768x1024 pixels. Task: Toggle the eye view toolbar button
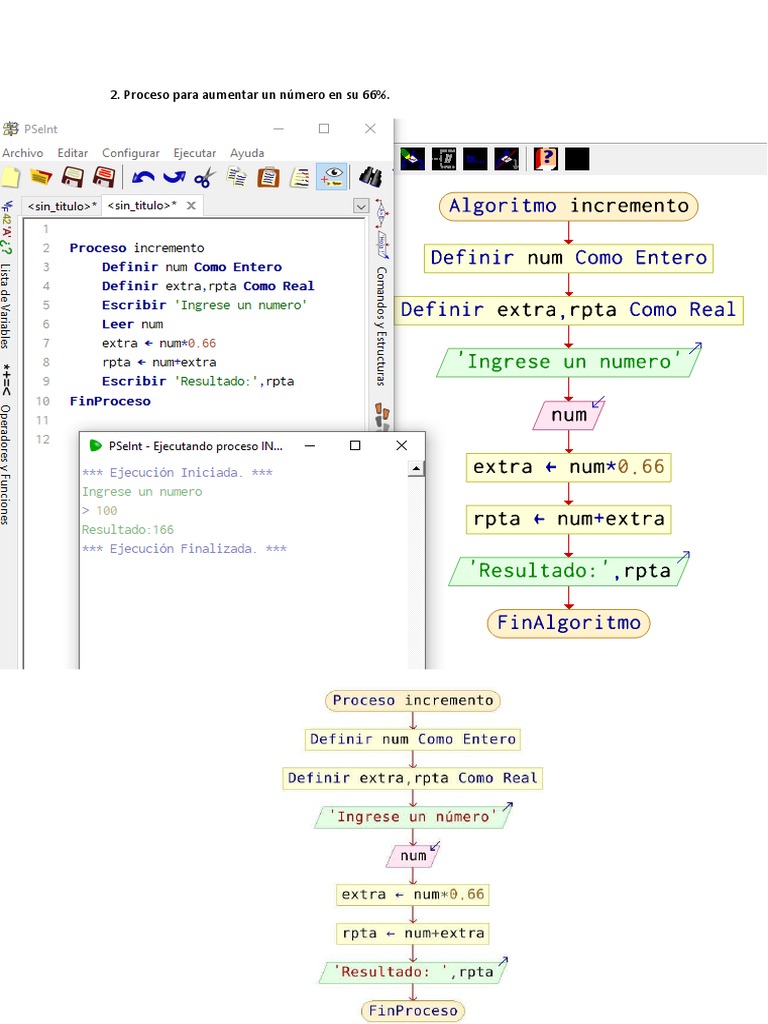click(332, 178)
